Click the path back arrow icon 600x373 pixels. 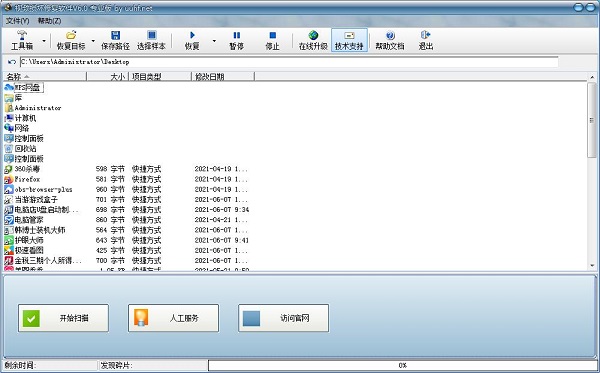pyautogui.click(x=11, y=62)
